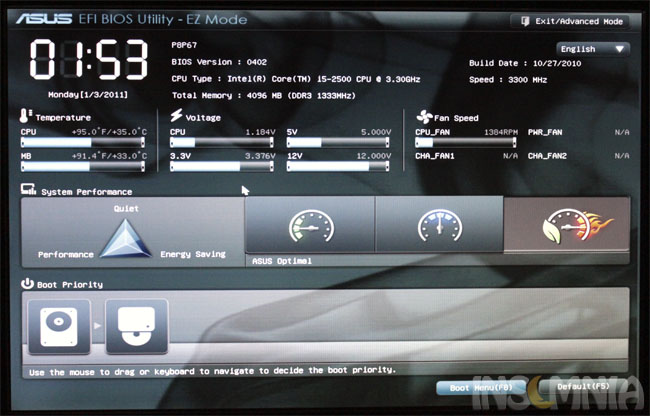
Task: Click the CPU '+95.0°F/+35.0°C' reading
Action: tap(109, 132)
